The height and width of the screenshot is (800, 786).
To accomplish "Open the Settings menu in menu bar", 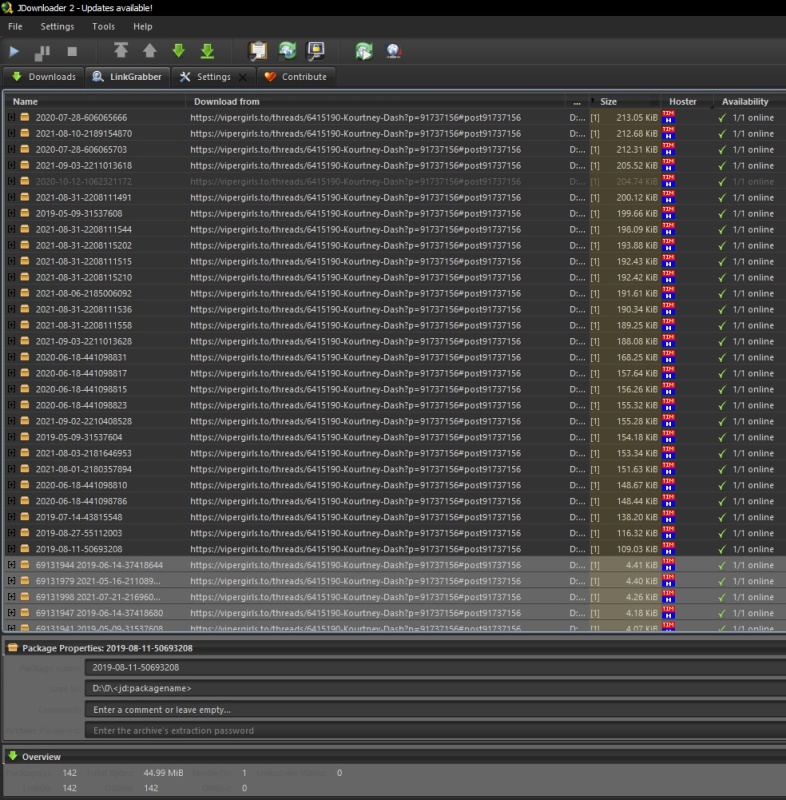I will 57,27.
